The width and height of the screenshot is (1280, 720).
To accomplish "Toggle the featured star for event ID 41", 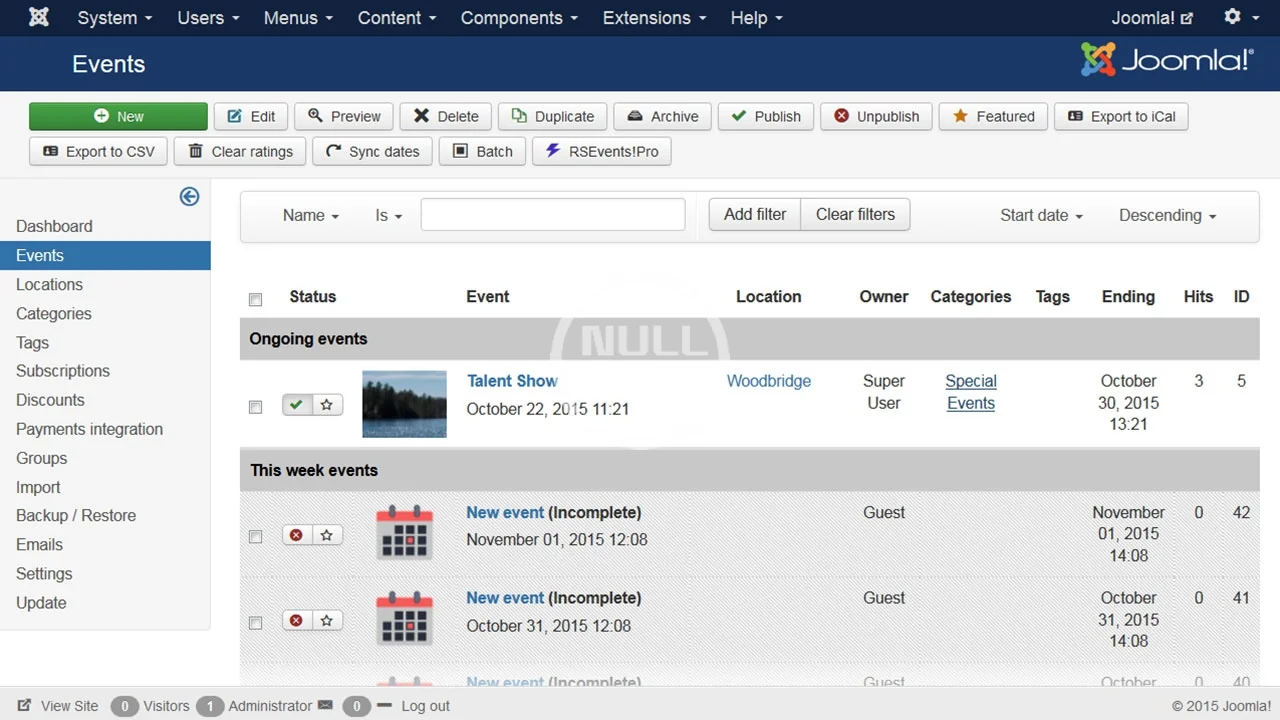I will (326, 621).
